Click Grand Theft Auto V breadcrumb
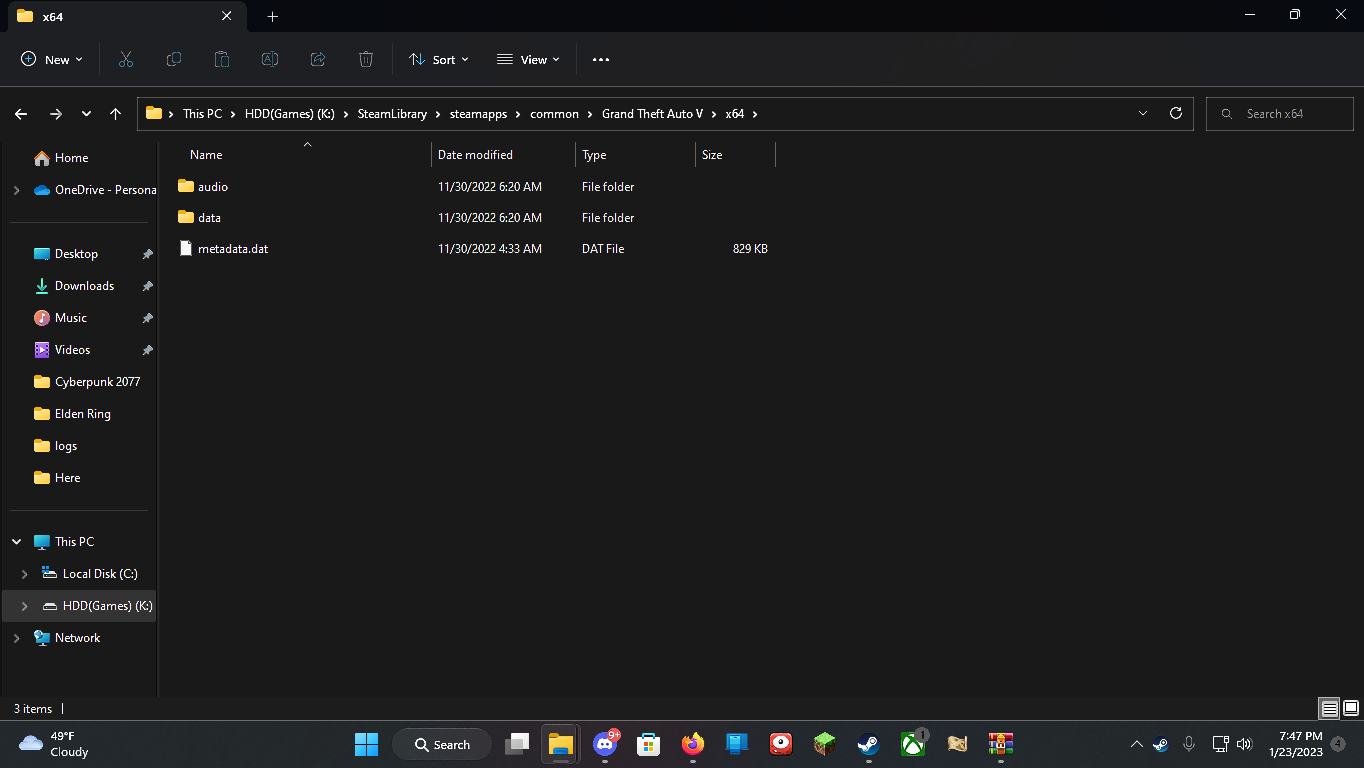 653,114
